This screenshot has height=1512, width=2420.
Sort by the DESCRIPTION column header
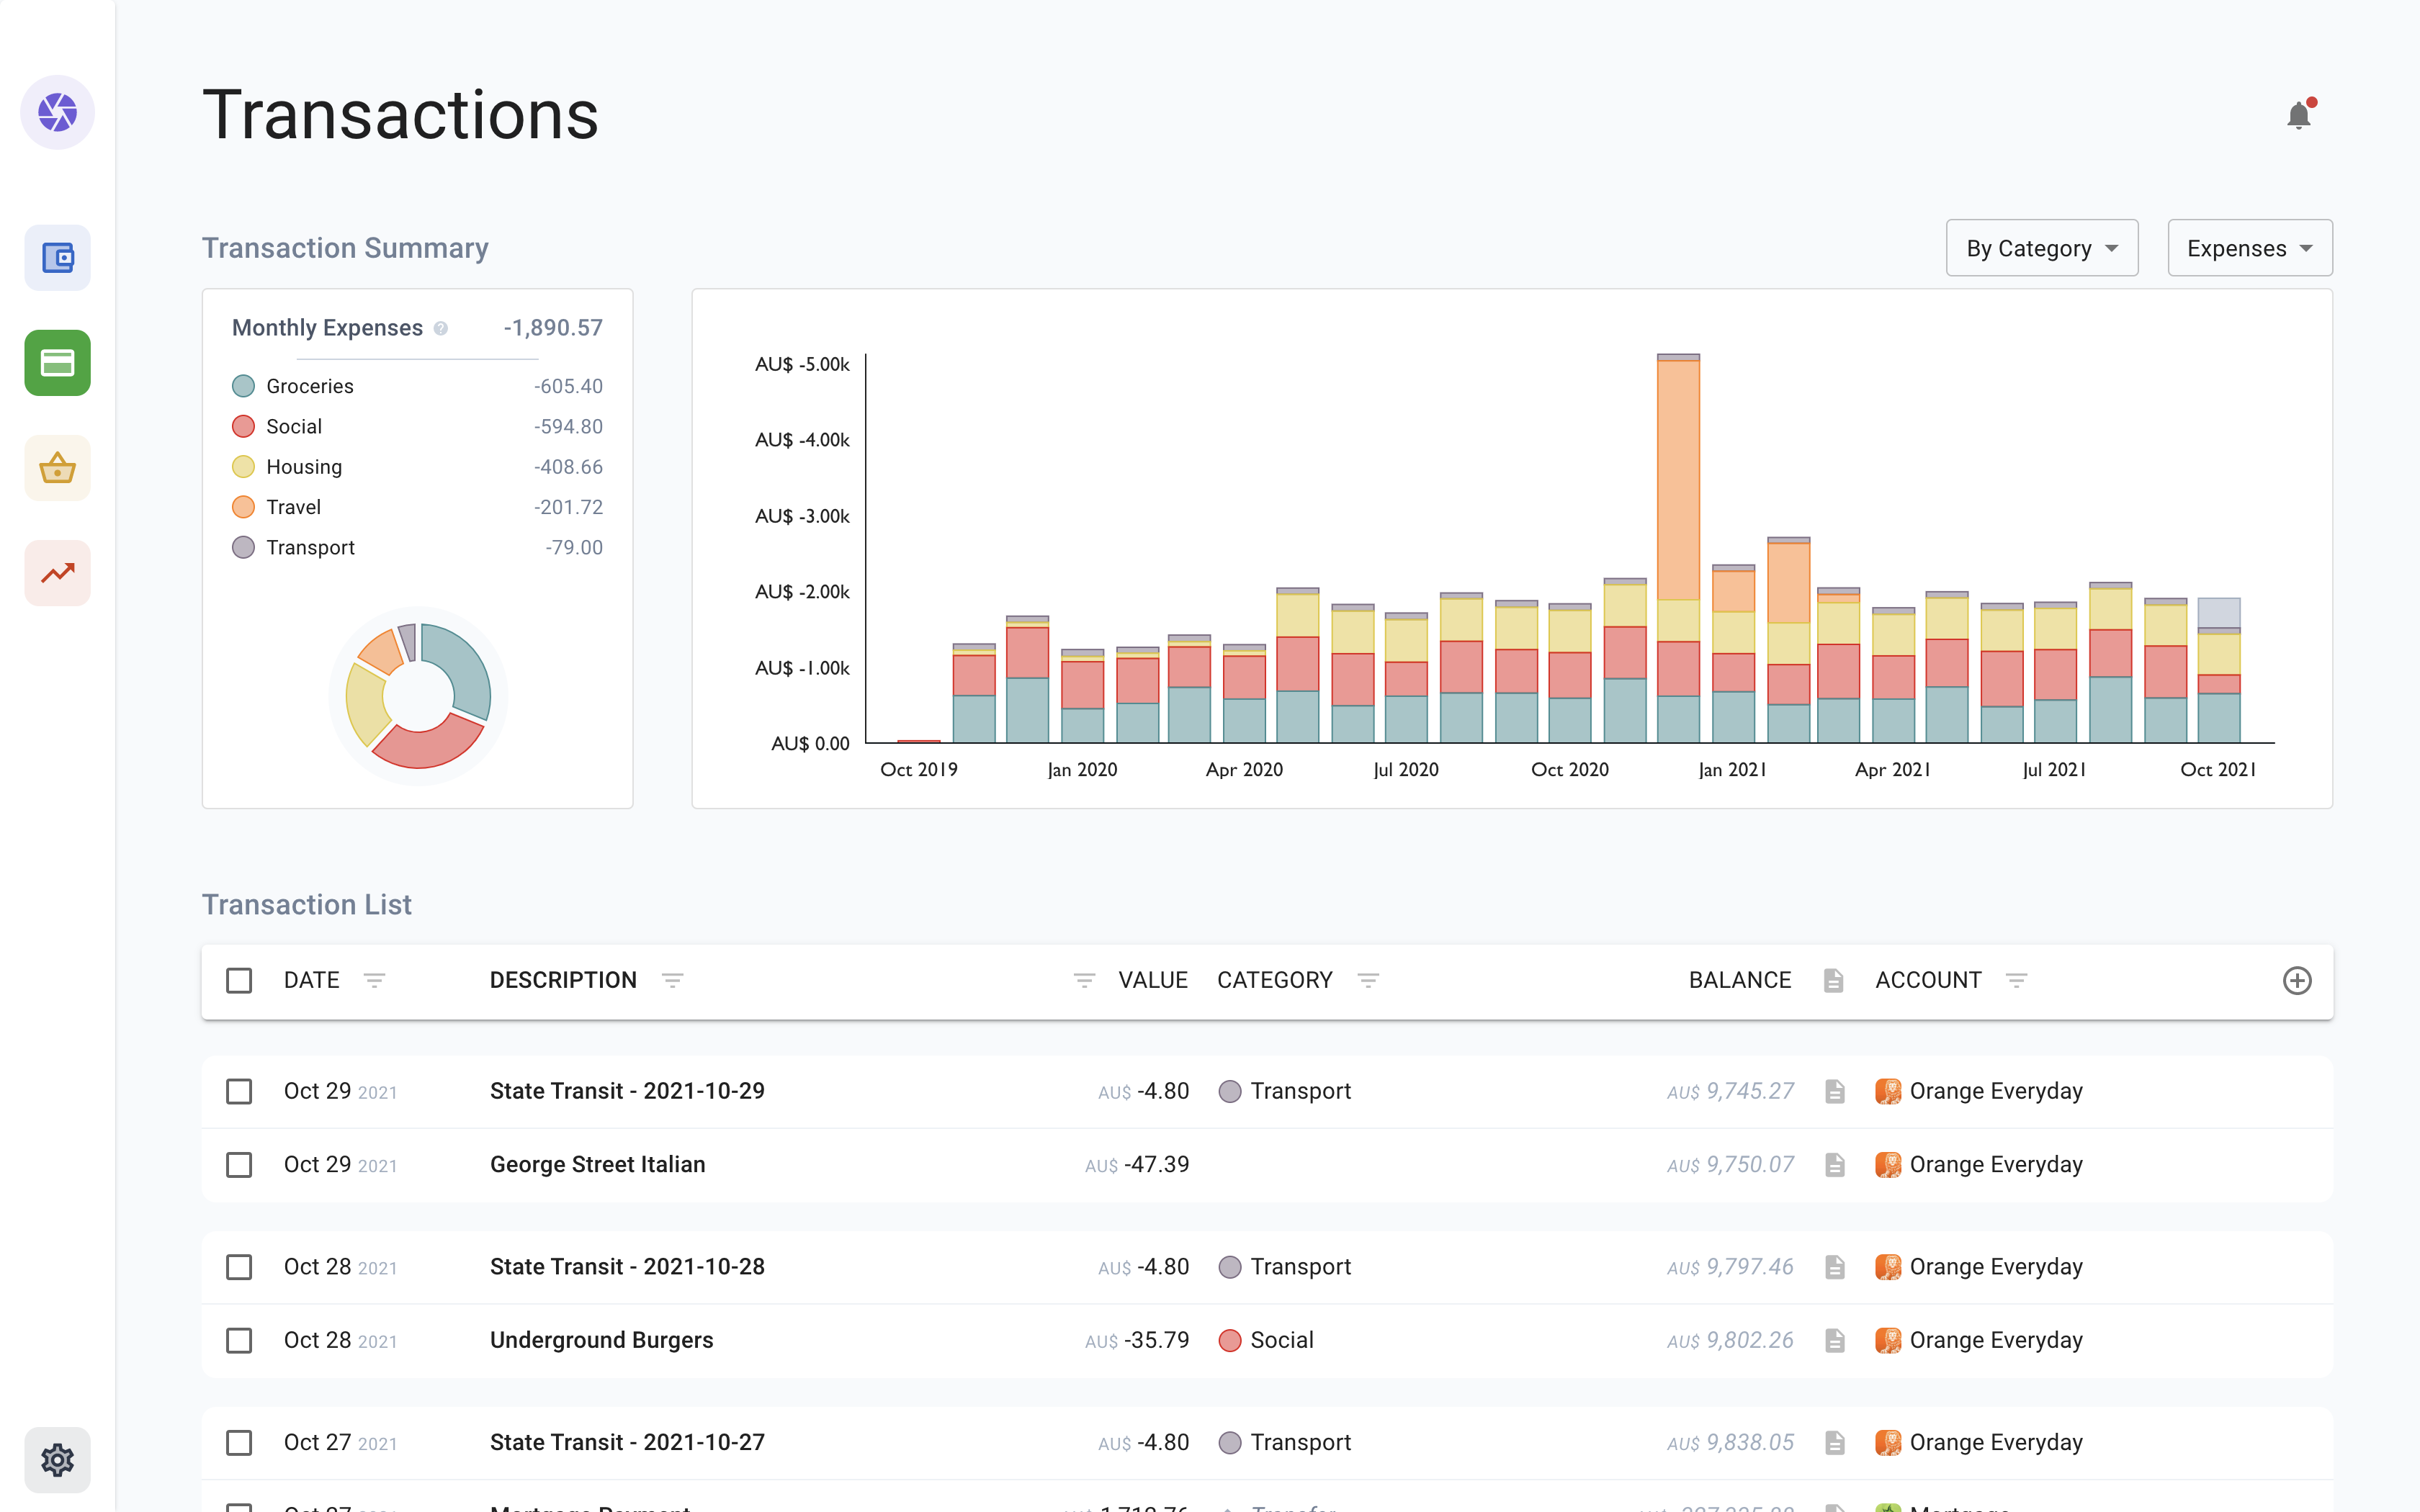563,980
